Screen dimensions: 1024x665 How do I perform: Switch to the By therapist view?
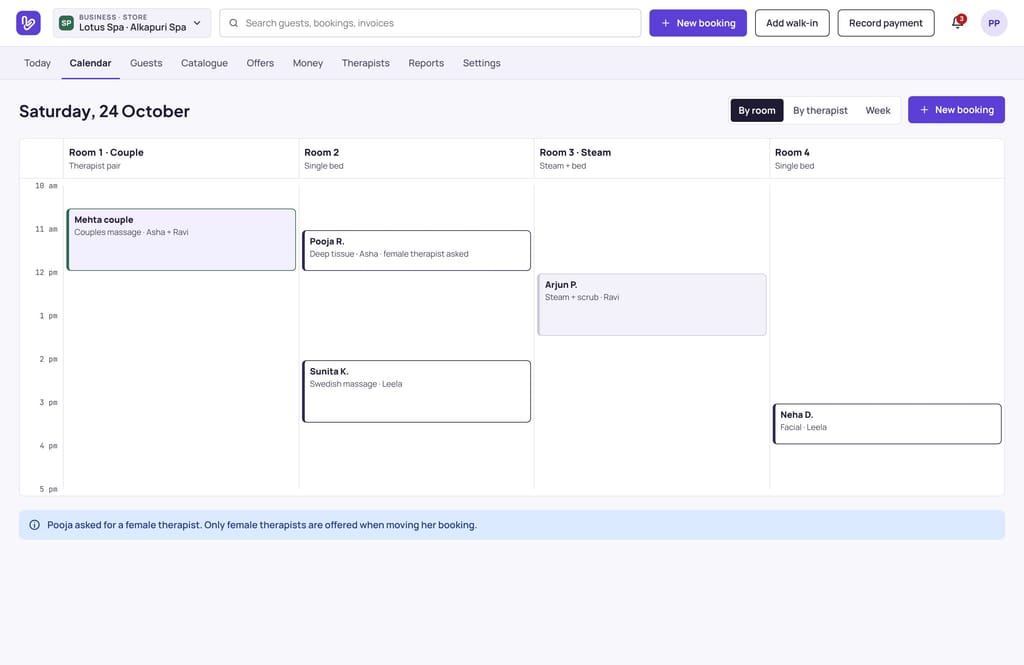[820, 110]
